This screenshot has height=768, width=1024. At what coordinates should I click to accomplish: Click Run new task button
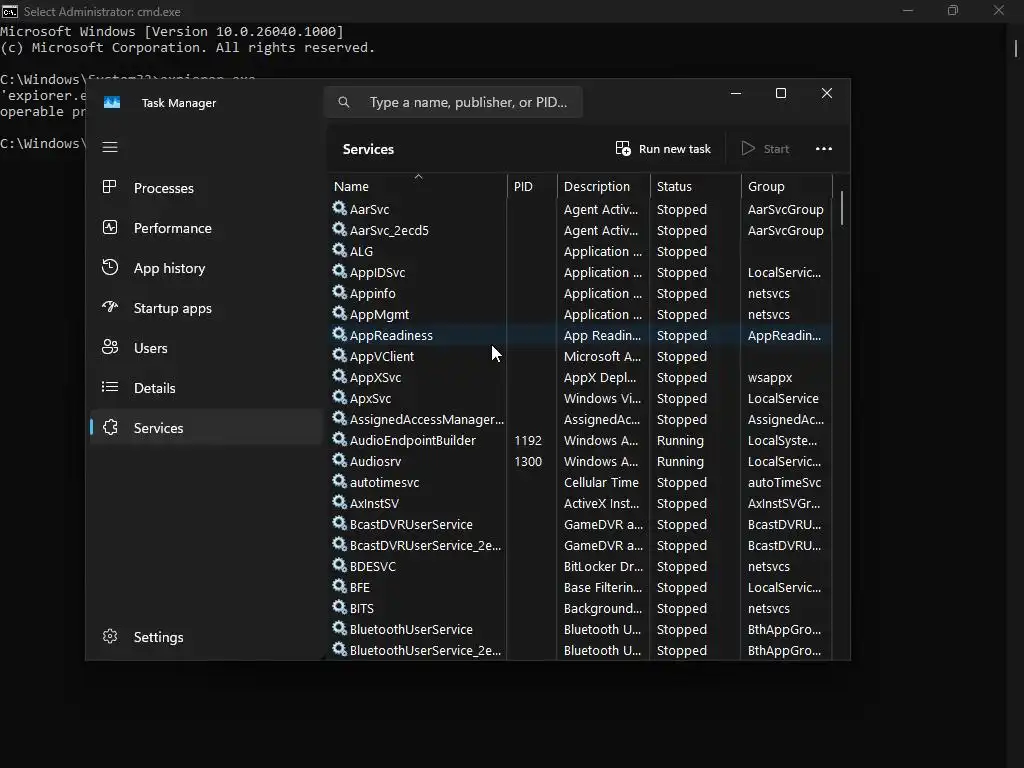(x=663, y=149)
